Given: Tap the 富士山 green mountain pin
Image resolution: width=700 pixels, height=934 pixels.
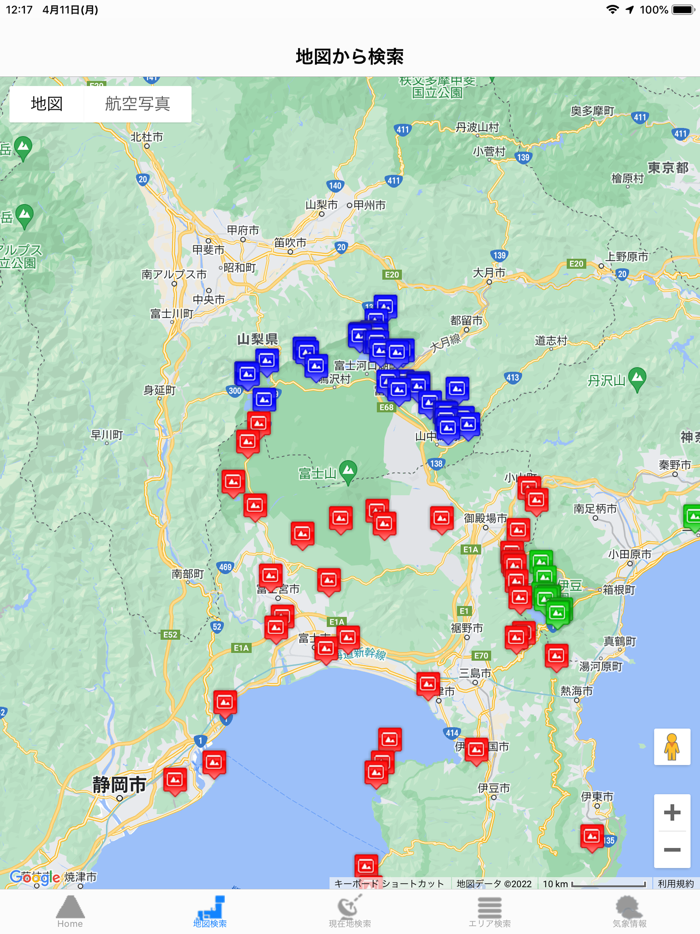Looking at the screenshot, I should (348, 472).
